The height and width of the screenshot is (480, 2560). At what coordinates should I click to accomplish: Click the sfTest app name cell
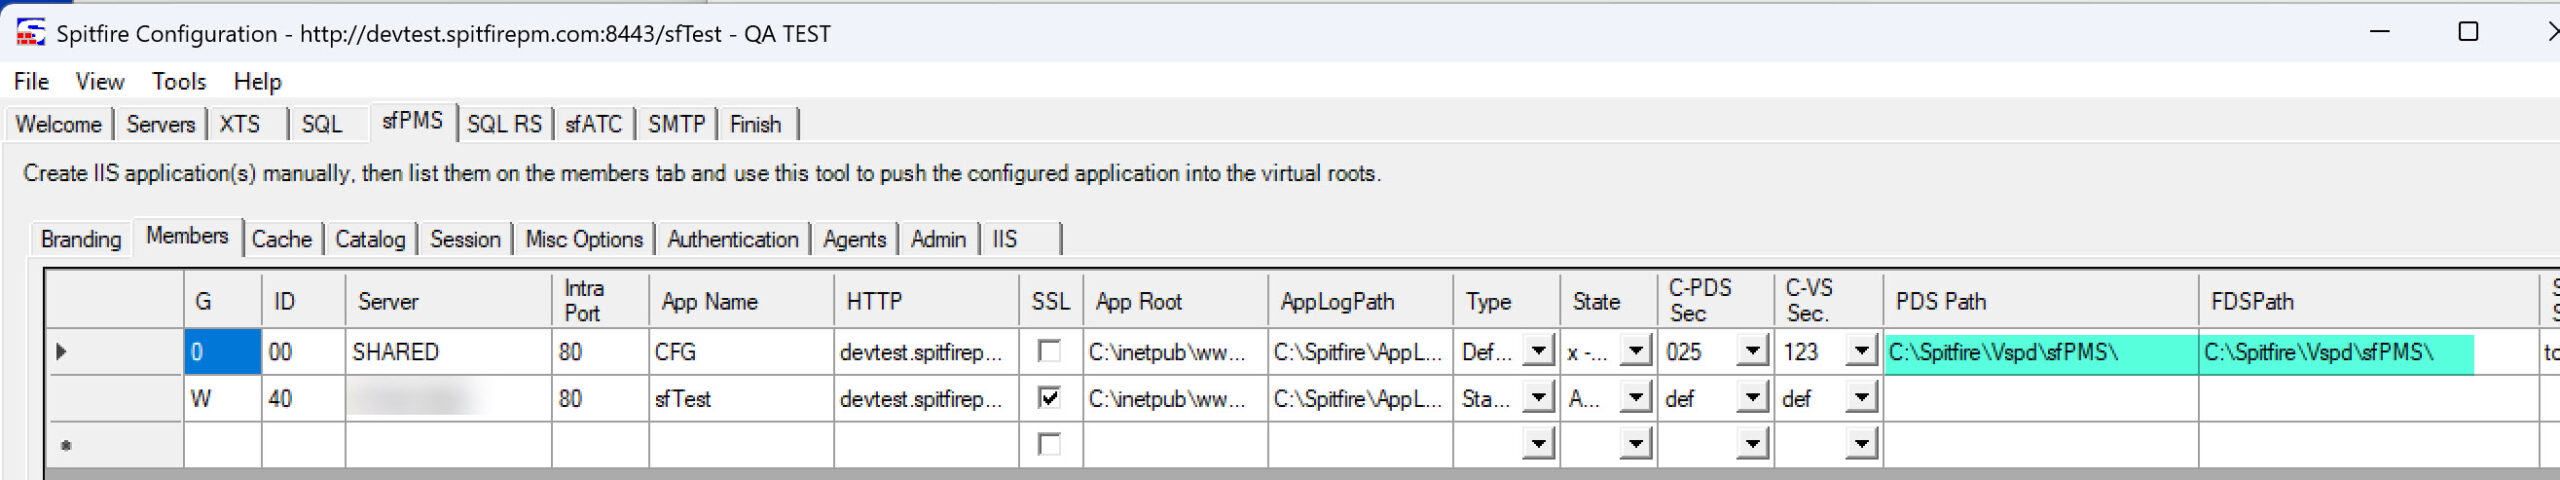pyautogui.click(x=741, y=399)
